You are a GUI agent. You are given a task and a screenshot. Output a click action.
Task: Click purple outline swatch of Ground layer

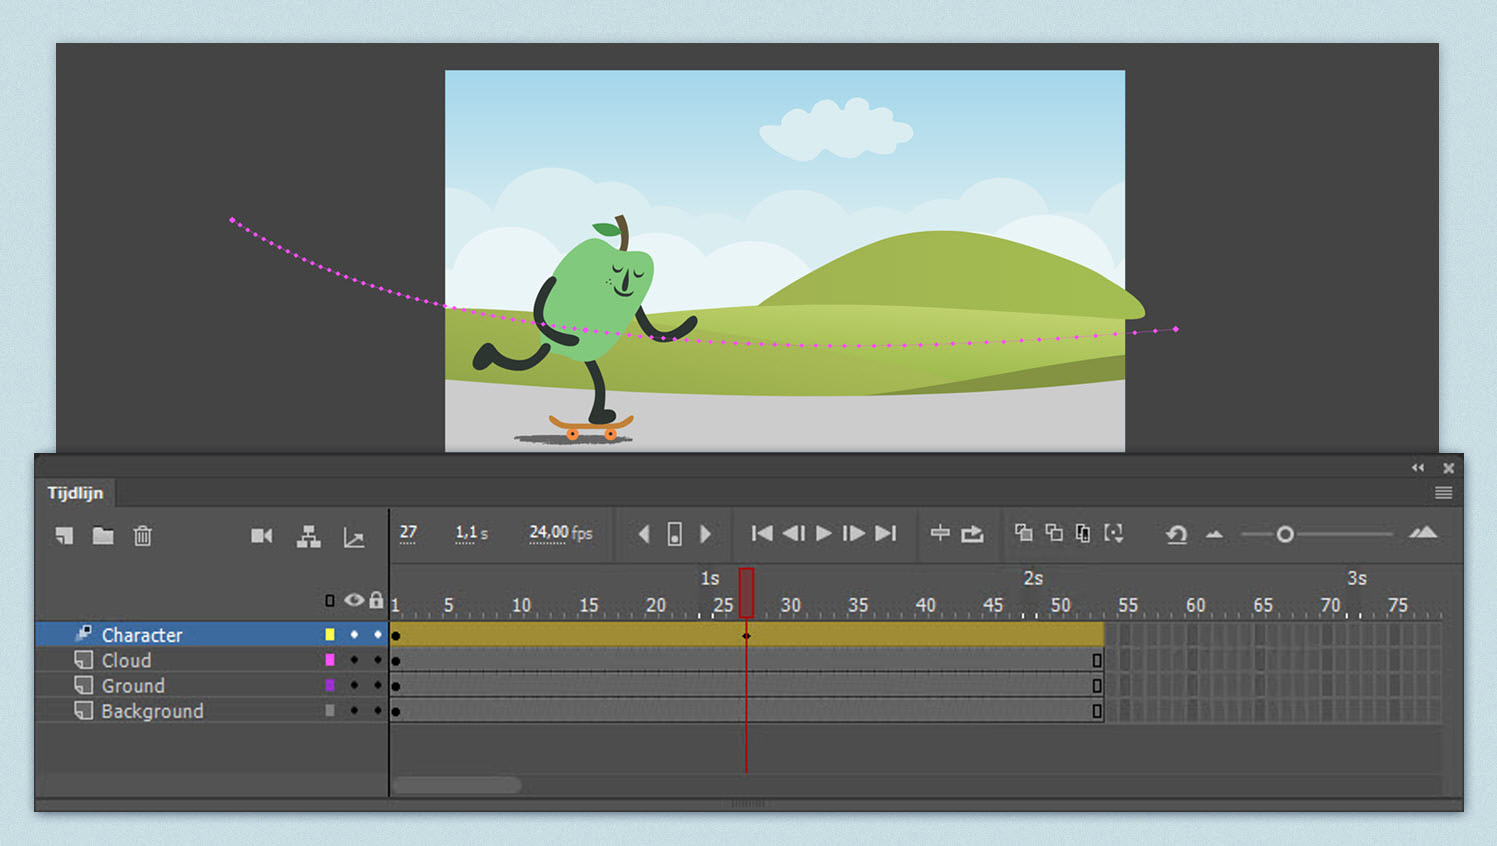pos(330,685)
